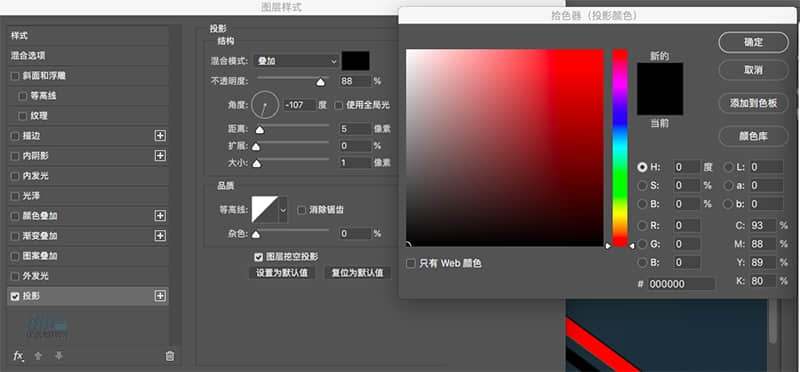
Task: Click 取消 in the color picker
Action: (x=754, y=70)
